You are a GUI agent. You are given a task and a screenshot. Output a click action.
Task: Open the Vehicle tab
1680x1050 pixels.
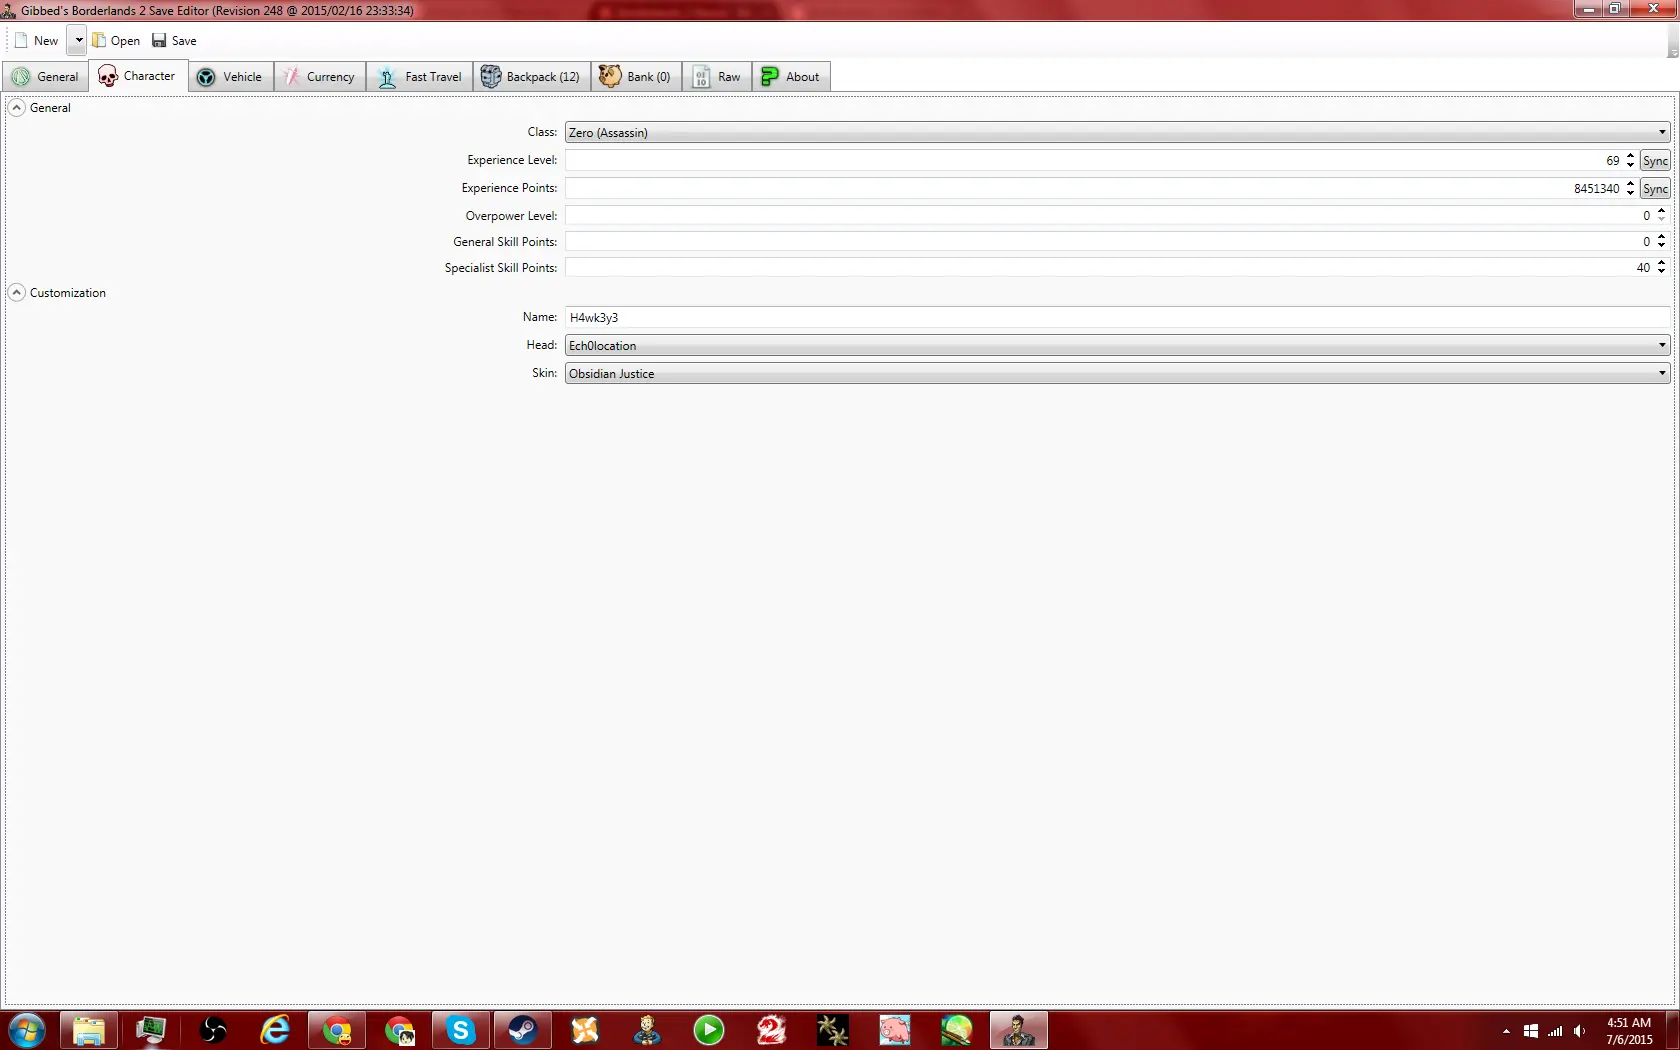[x=231, y=77]
